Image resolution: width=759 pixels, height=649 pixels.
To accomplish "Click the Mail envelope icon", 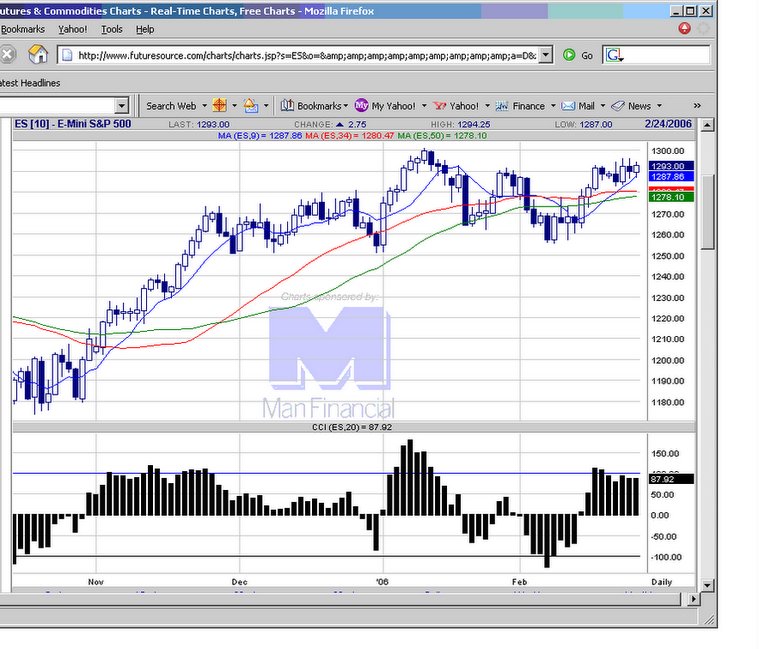I will click(x=568, y=106).
